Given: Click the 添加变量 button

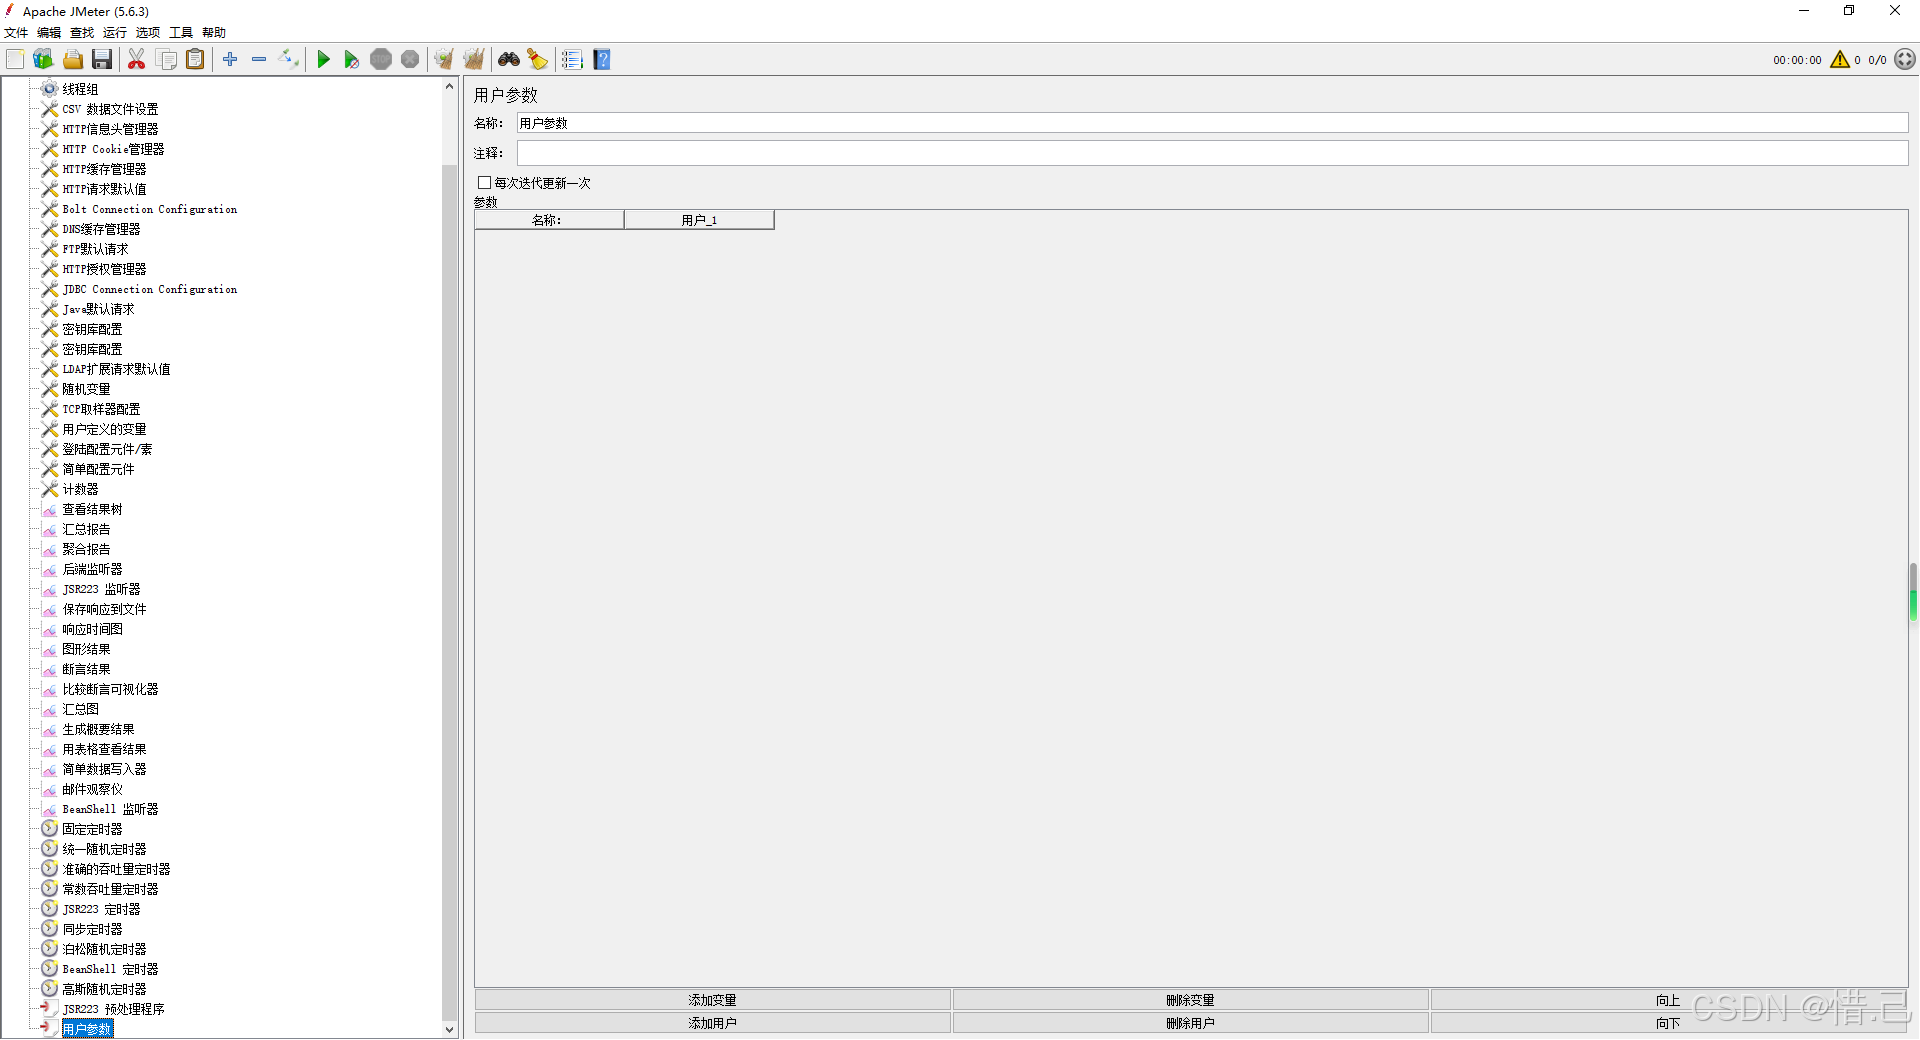Looking at the screenshot, I should [712, 1000].
